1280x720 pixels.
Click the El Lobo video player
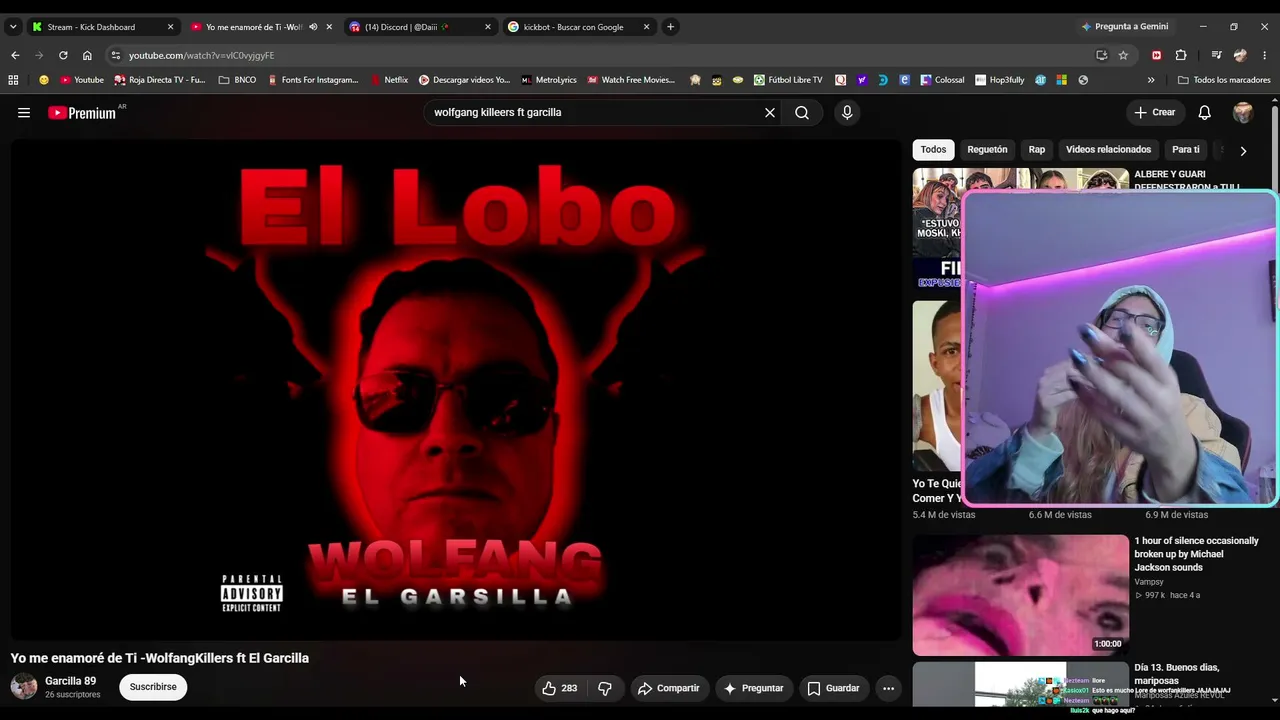click(456, 389)
